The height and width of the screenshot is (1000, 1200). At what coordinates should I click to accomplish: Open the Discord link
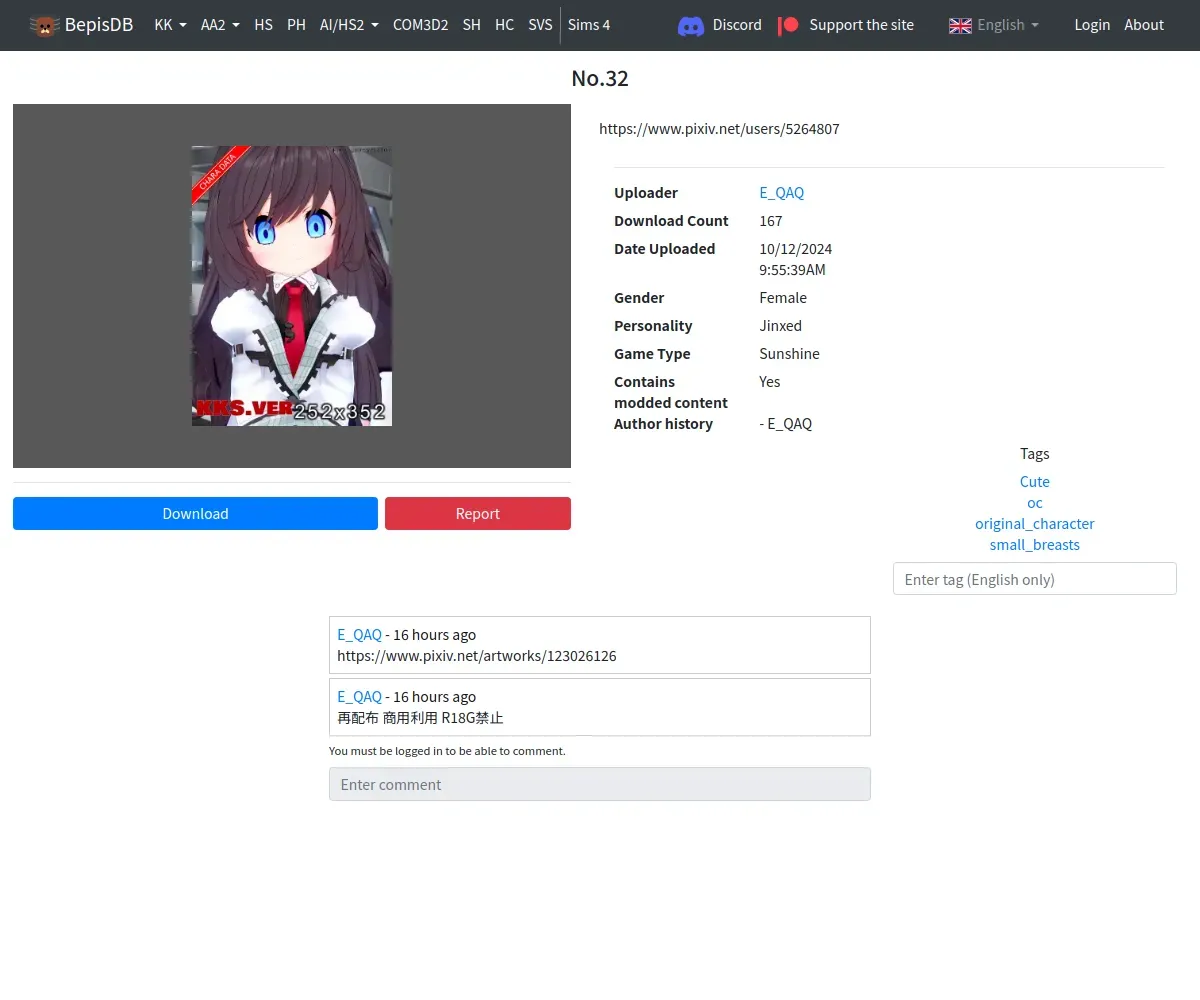coord(737,25)
